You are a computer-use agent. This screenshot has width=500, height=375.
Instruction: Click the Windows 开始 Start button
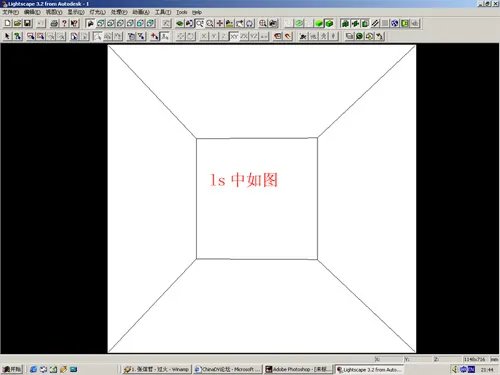pyautogui.click(x=12, y=369)
